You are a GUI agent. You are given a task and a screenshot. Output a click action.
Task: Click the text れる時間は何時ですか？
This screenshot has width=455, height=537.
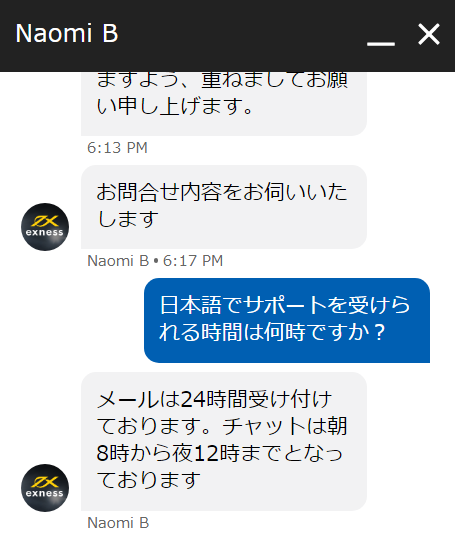(x=273, y=332)
